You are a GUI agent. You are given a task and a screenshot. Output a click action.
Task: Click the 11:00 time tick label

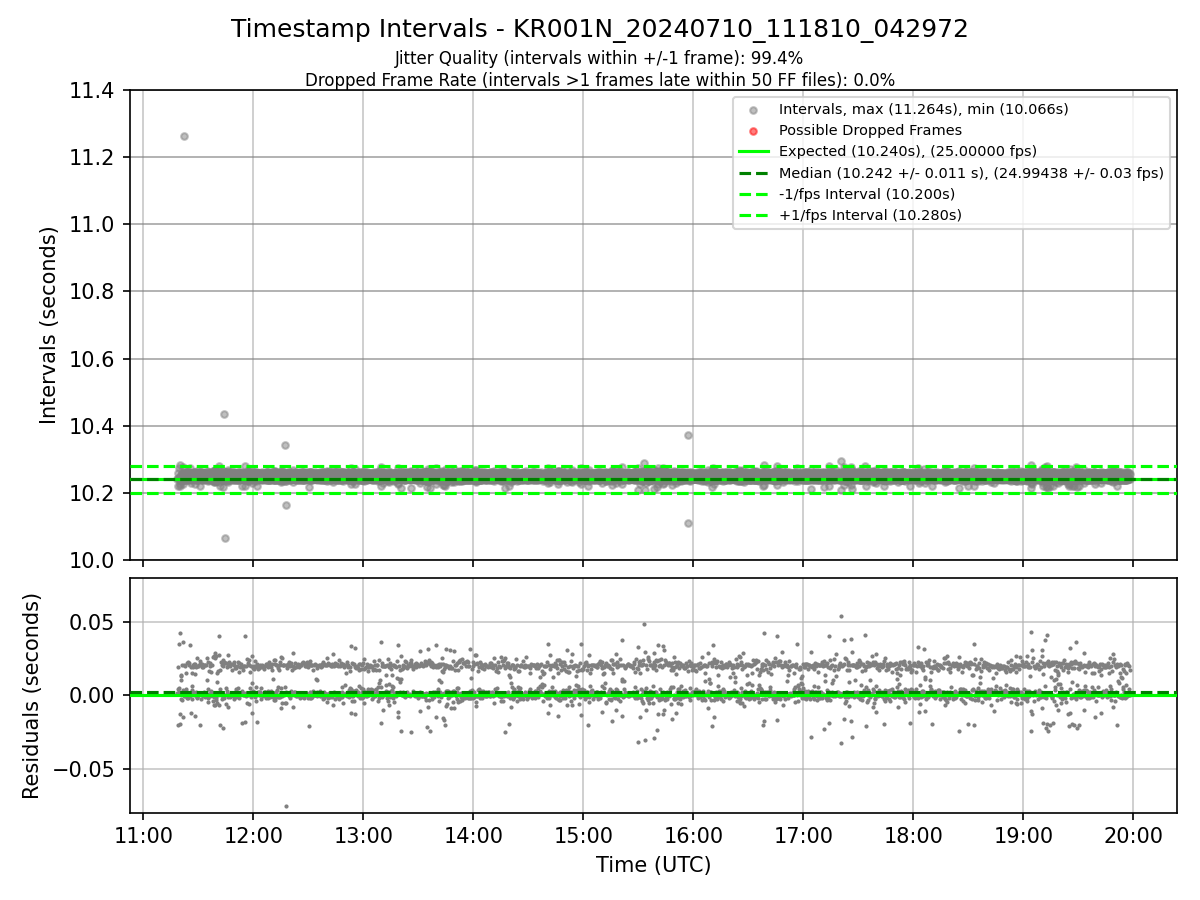tap(143, 834)
